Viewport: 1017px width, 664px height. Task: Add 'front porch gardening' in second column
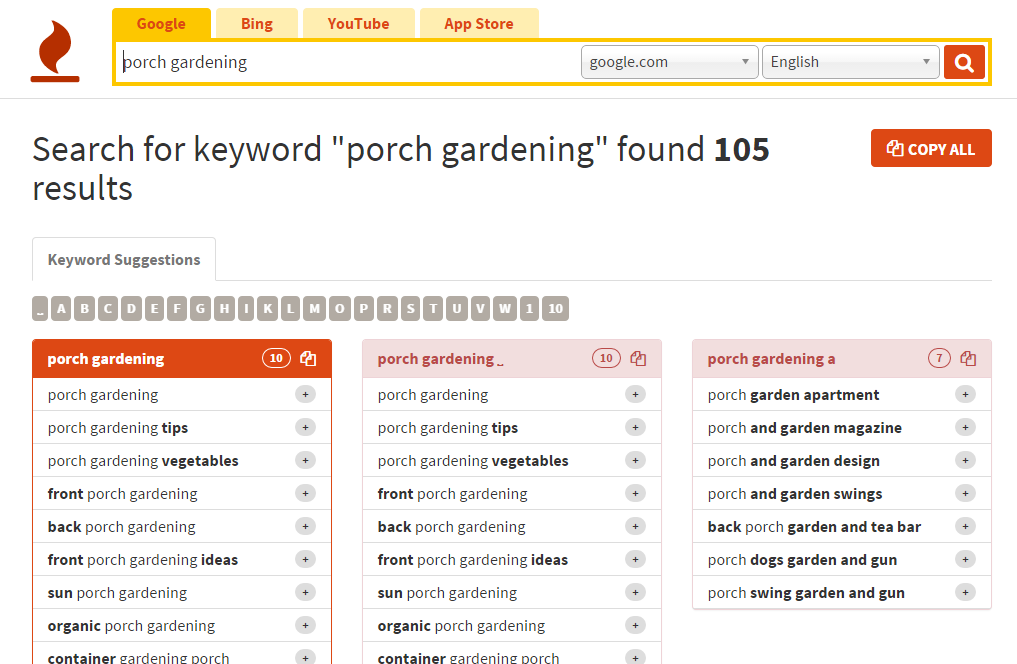pos(636,493)
